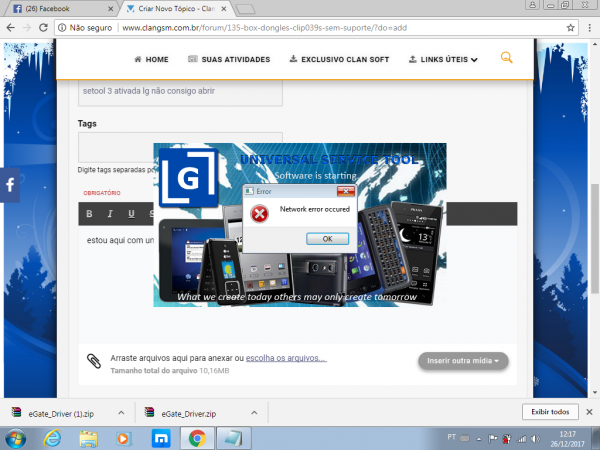Open Windows Media Player from the taskbar
This screenshot has height=450, width=600.
coord(124,439)
